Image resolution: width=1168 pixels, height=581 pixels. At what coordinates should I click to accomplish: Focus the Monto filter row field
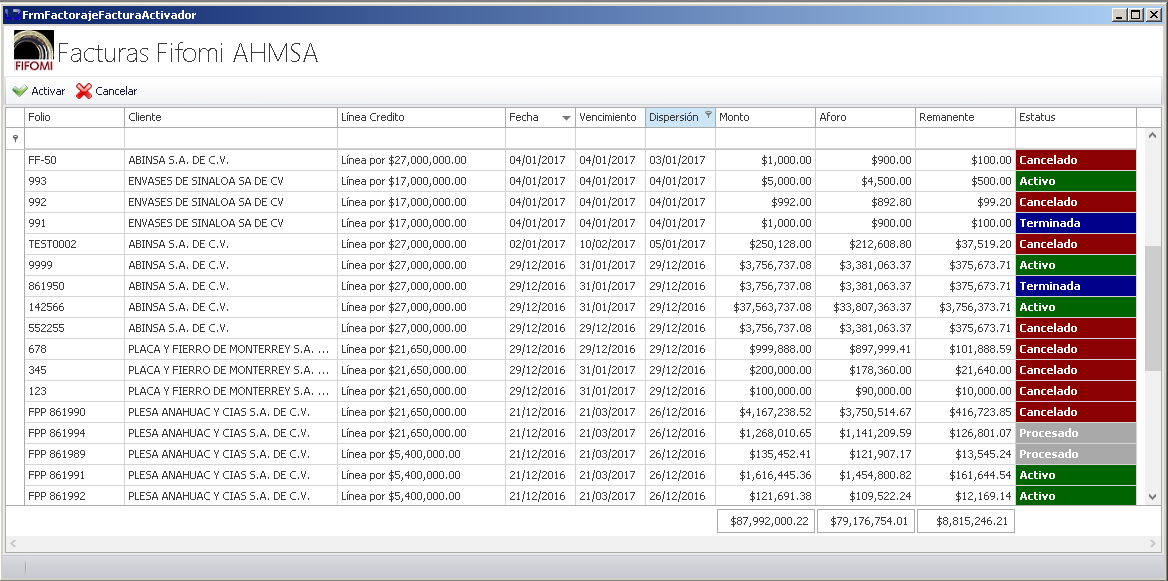[765, 139]
